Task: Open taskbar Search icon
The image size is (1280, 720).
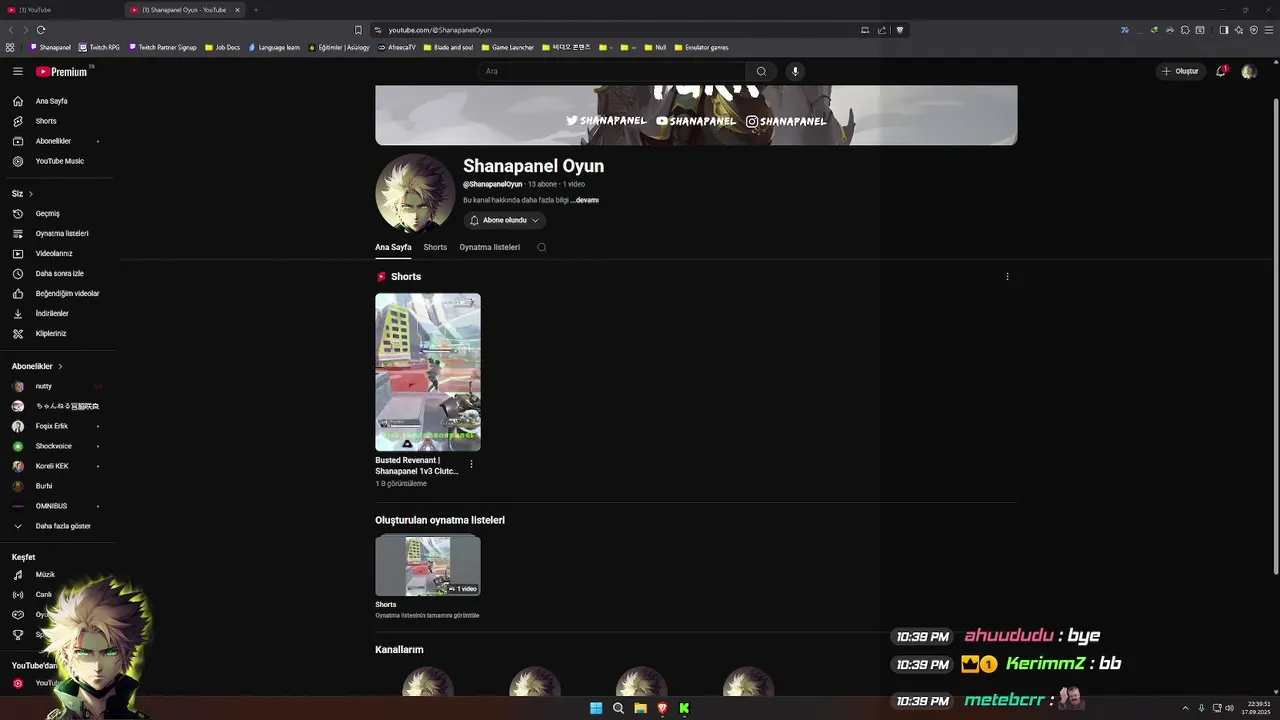Action: pos(618,708)
